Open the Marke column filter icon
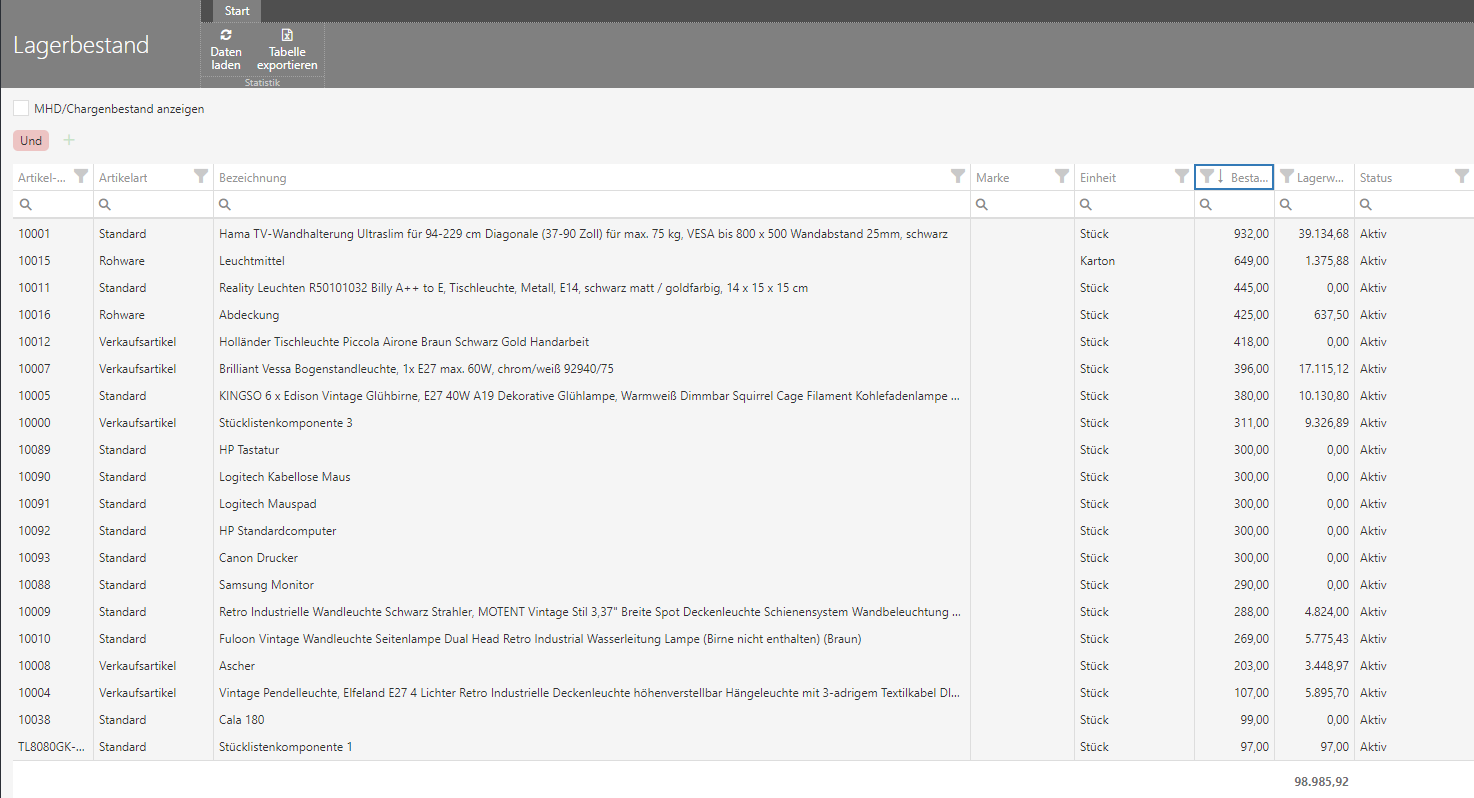Screen dimensions: 1474x798 [x=1062, y=177]
